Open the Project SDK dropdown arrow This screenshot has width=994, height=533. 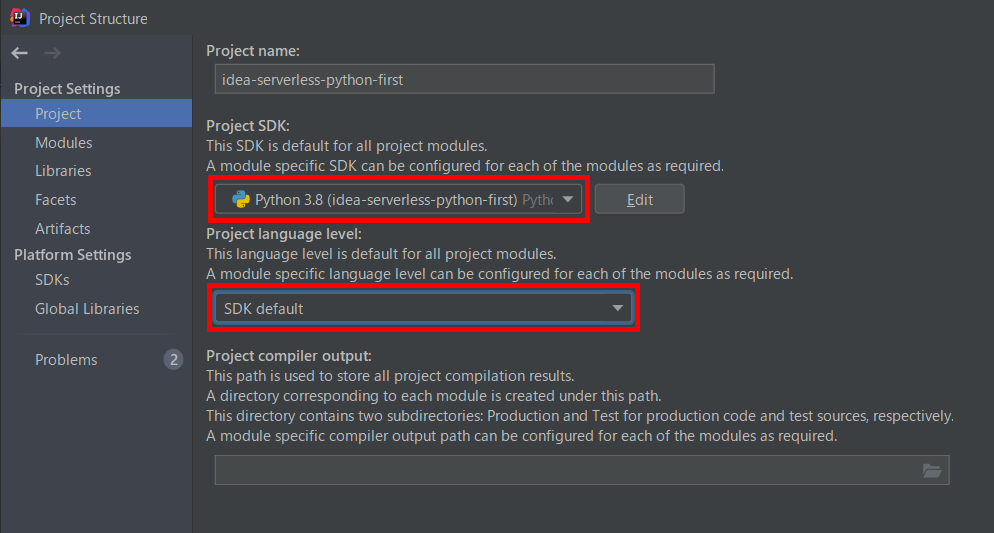click(568, 199)
